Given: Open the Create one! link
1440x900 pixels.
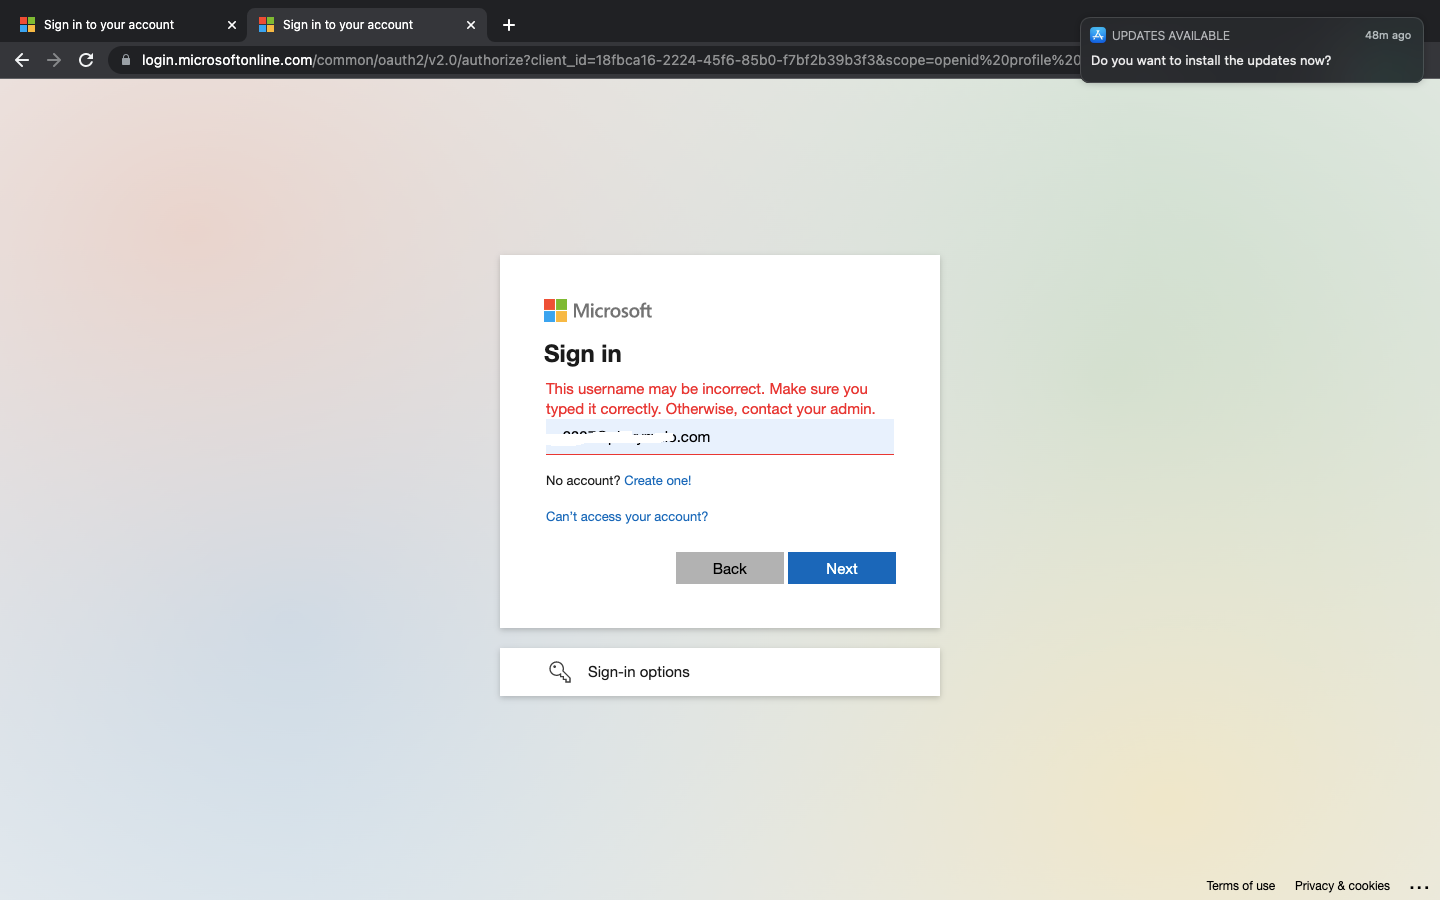Looking at the screenshot, I should [657, 481].
